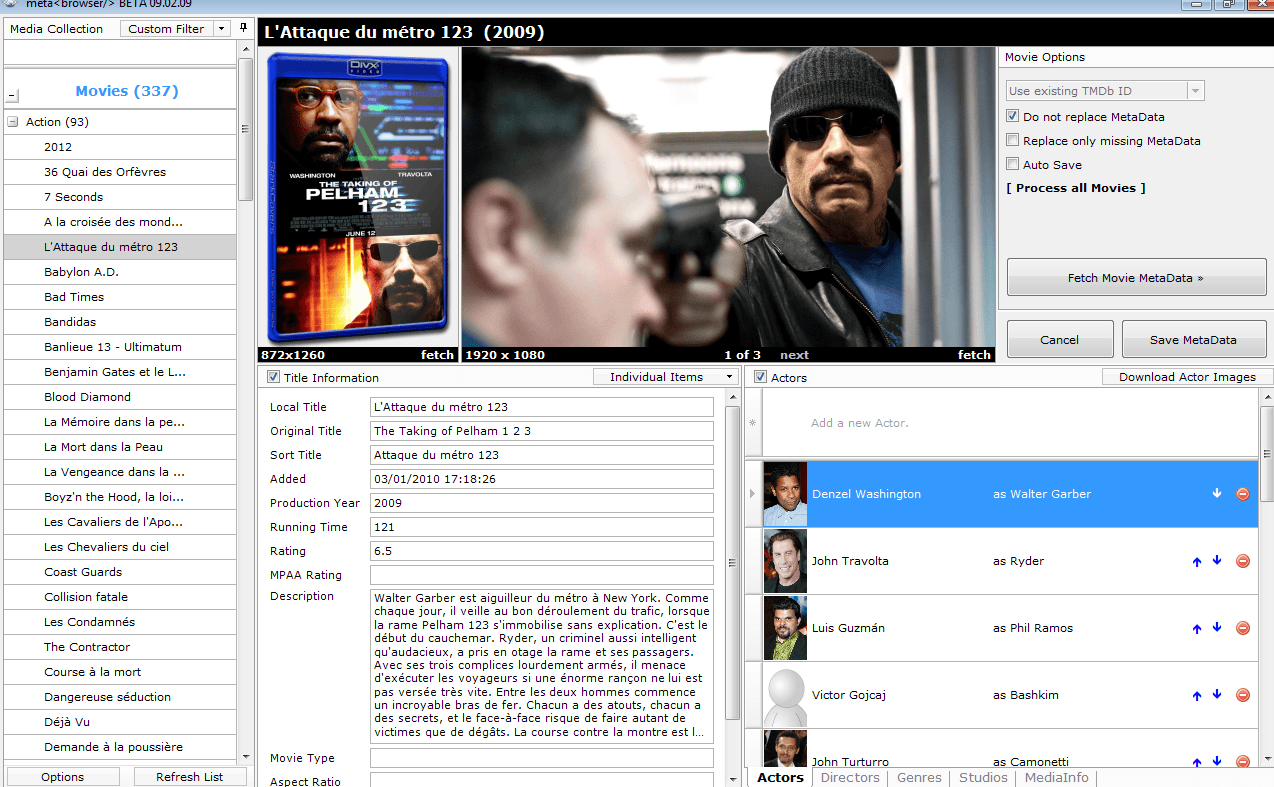1274x787 pixels.
Task: Select the Pelham 123 cover thumbnail
Action: point(358,197)
